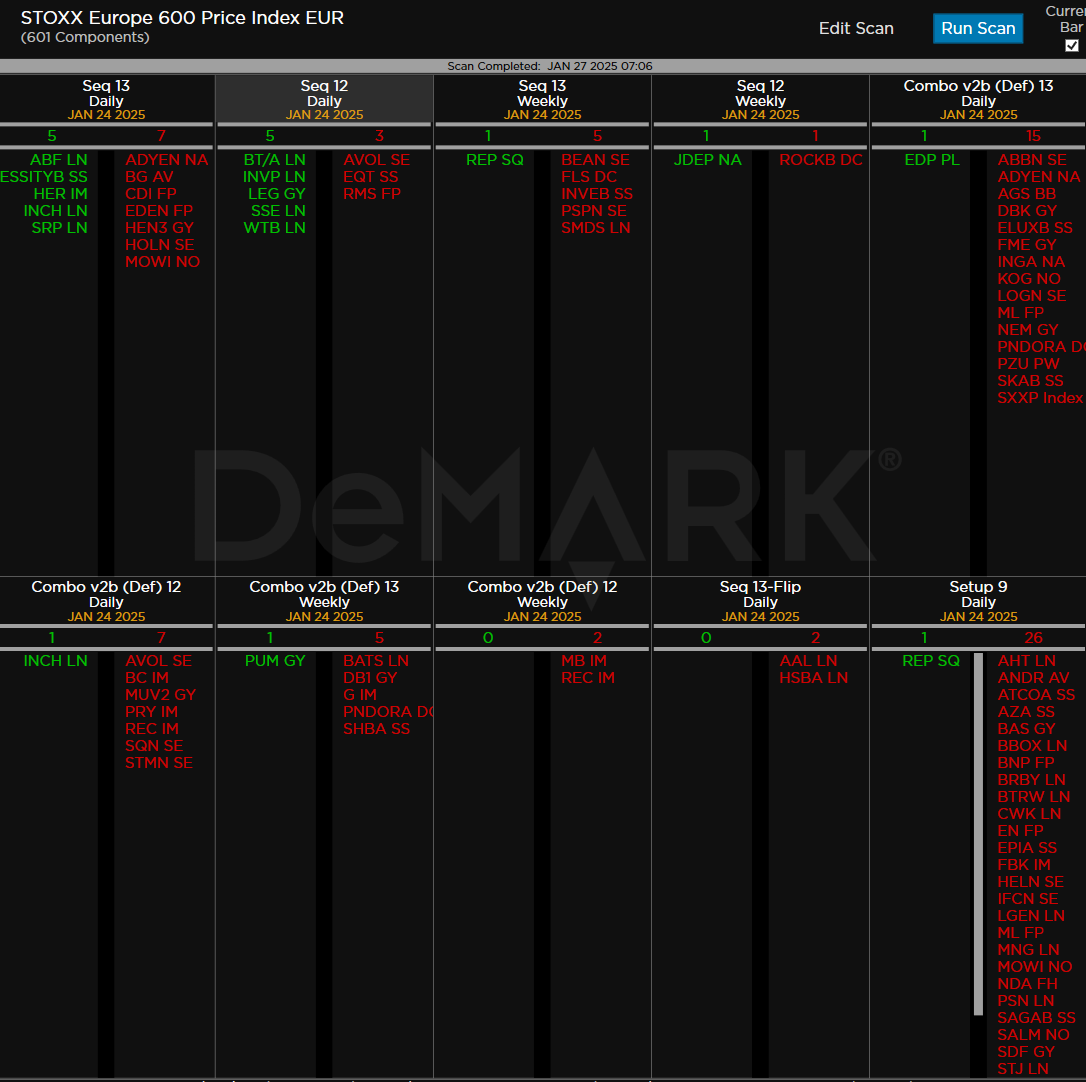This screenshot has width=1086, height=1082.
Task: Select Combo v2b (Def) 12 Daily header
Action: pos(107,601)
